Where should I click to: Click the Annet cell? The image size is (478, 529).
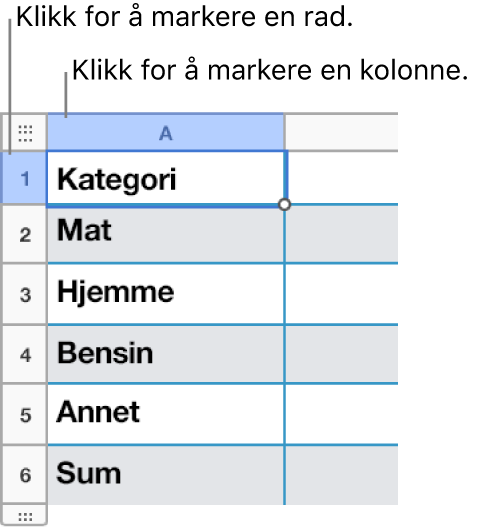pyautogui.click(x=166, y=414)
